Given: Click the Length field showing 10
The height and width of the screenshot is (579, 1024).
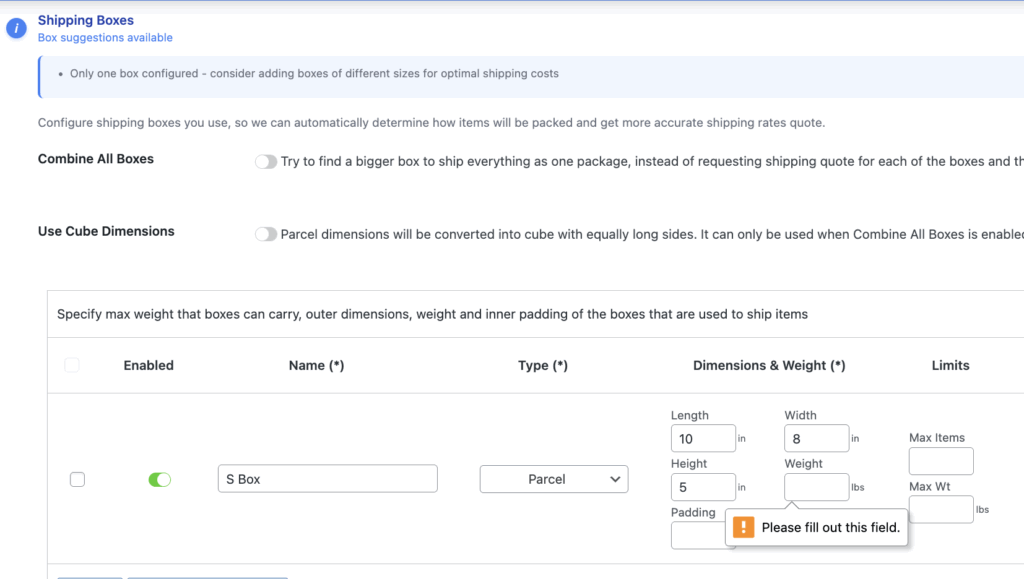Looking at the screenshot, I should pyautogui.click(x=703, y=438).
